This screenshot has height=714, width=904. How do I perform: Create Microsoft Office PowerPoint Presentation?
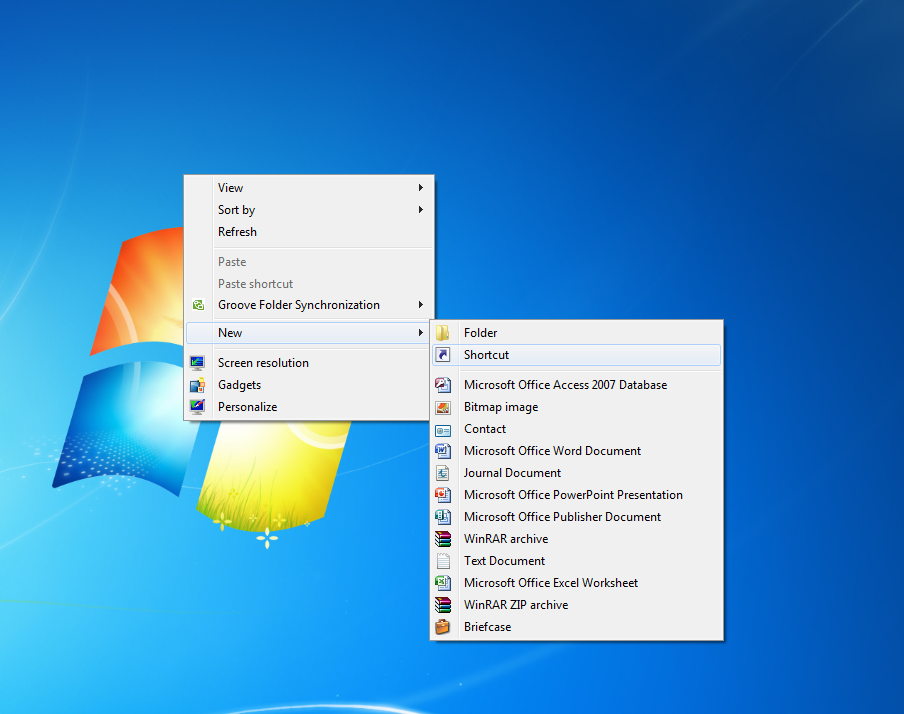[577, 494]
